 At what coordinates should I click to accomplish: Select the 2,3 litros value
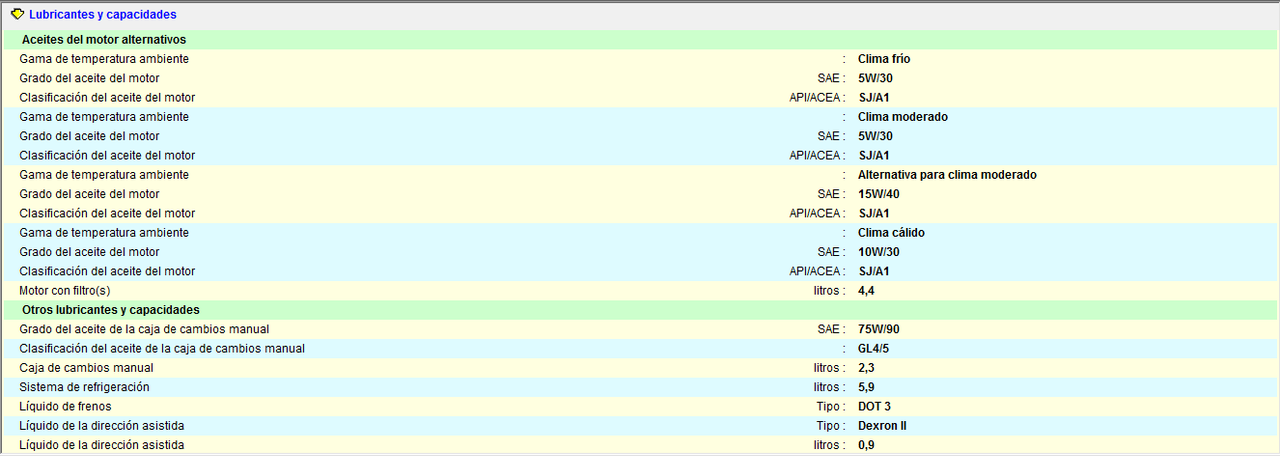[x=867, y=368]
